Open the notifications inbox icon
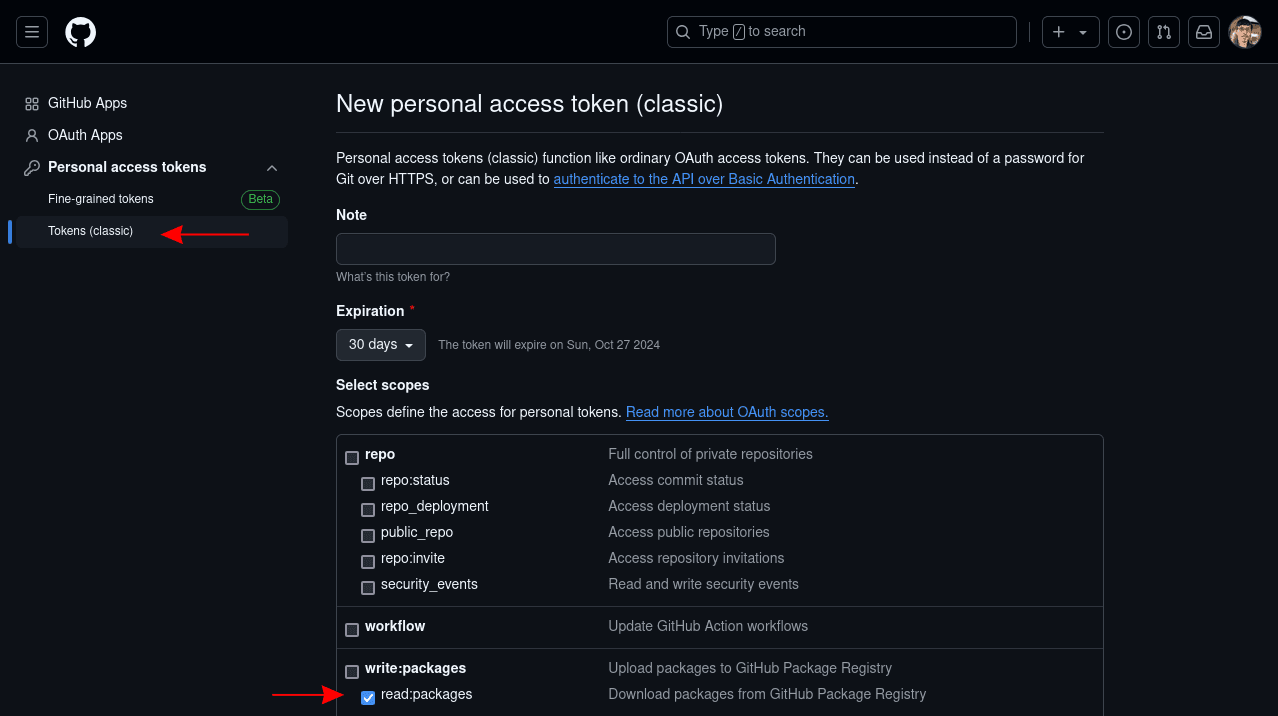 point(1204,32)
